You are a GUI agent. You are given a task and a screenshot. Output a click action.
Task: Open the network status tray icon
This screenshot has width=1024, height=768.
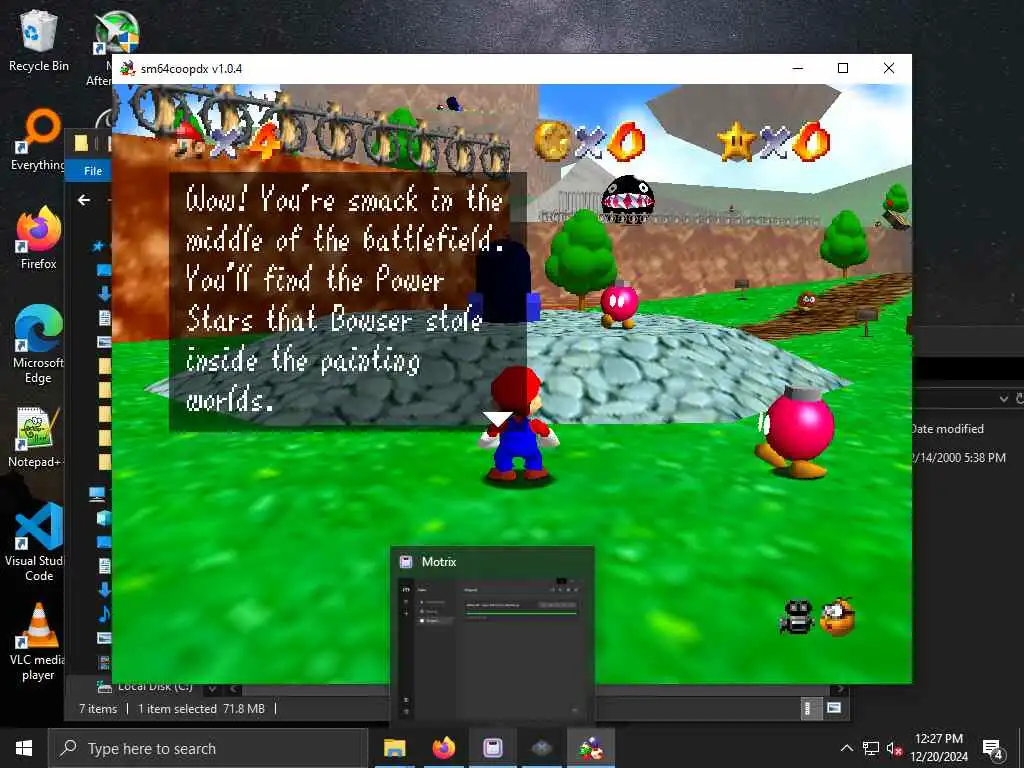click(871, 748)
